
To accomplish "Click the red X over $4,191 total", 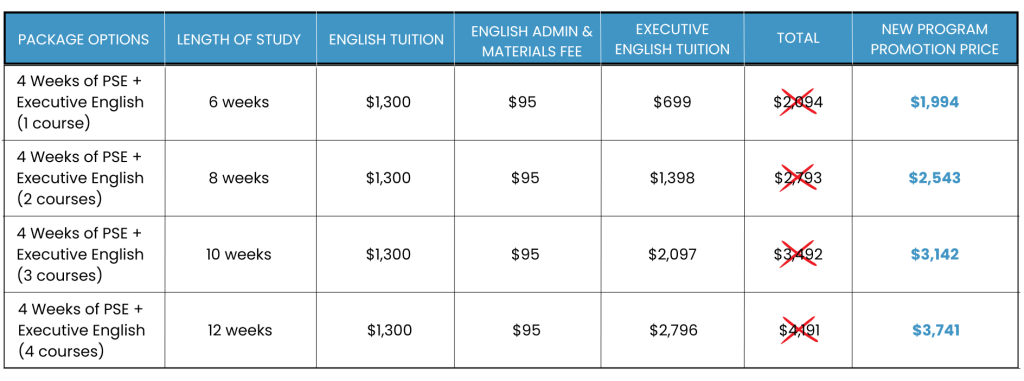I will 799,330.
